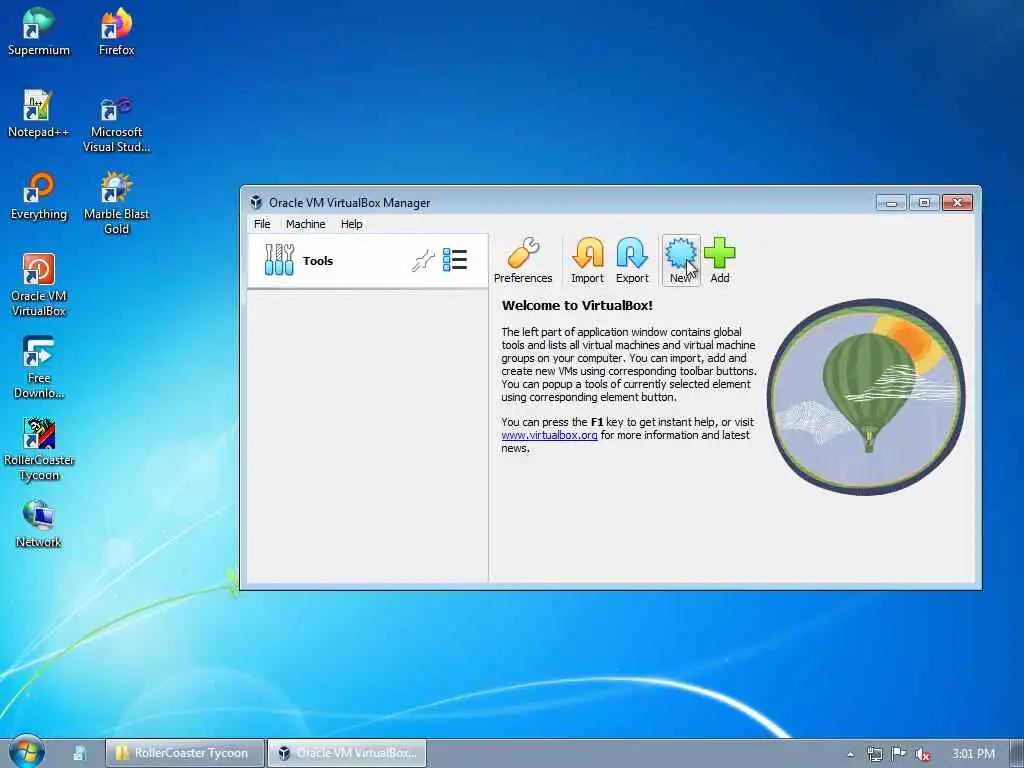Viewport: 1024px width, 768px height.
Task: Click the Welcome to VirtualBox! heading
Action: coord(577,305)
